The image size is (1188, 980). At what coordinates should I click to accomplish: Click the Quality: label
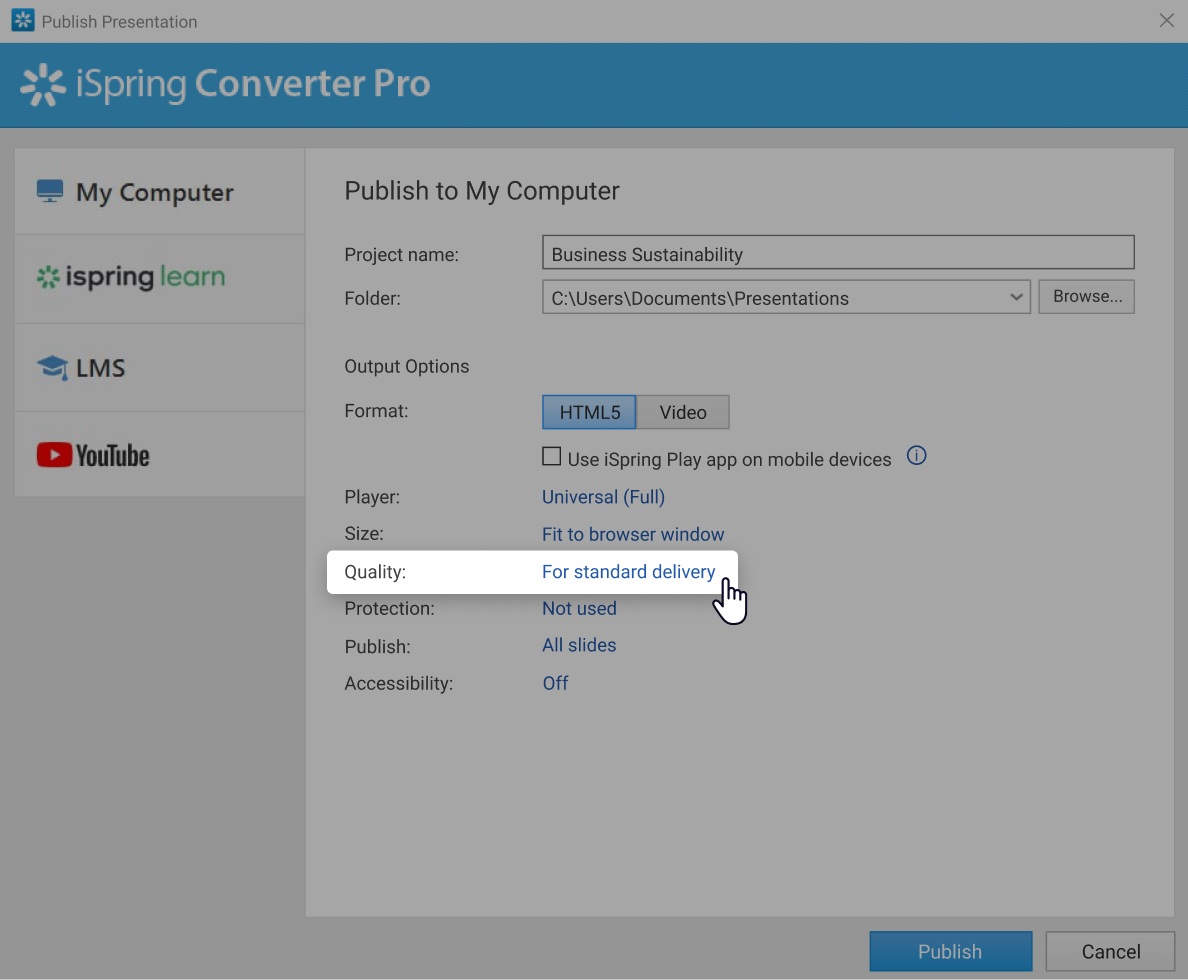point(375,571)
